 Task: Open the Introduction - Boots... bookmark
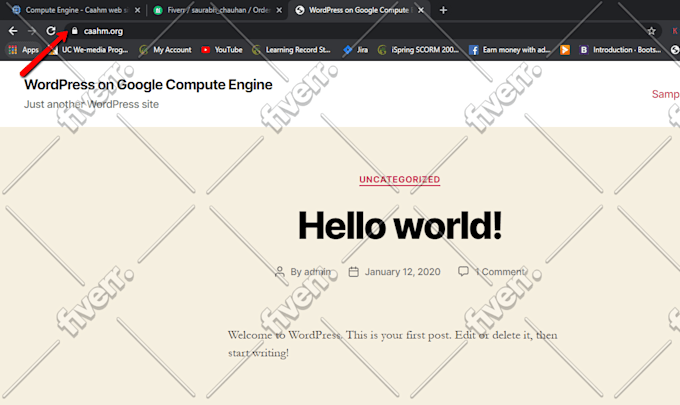[620, 50]
